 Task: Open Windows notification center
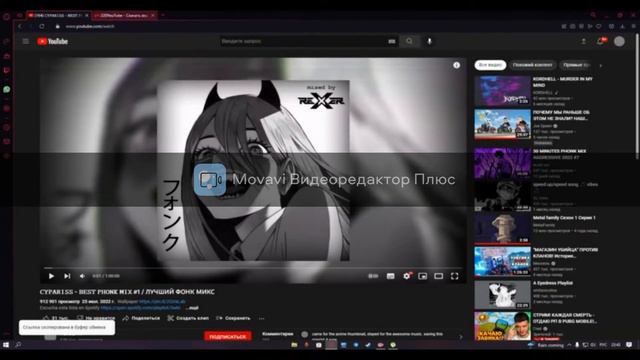629,345
